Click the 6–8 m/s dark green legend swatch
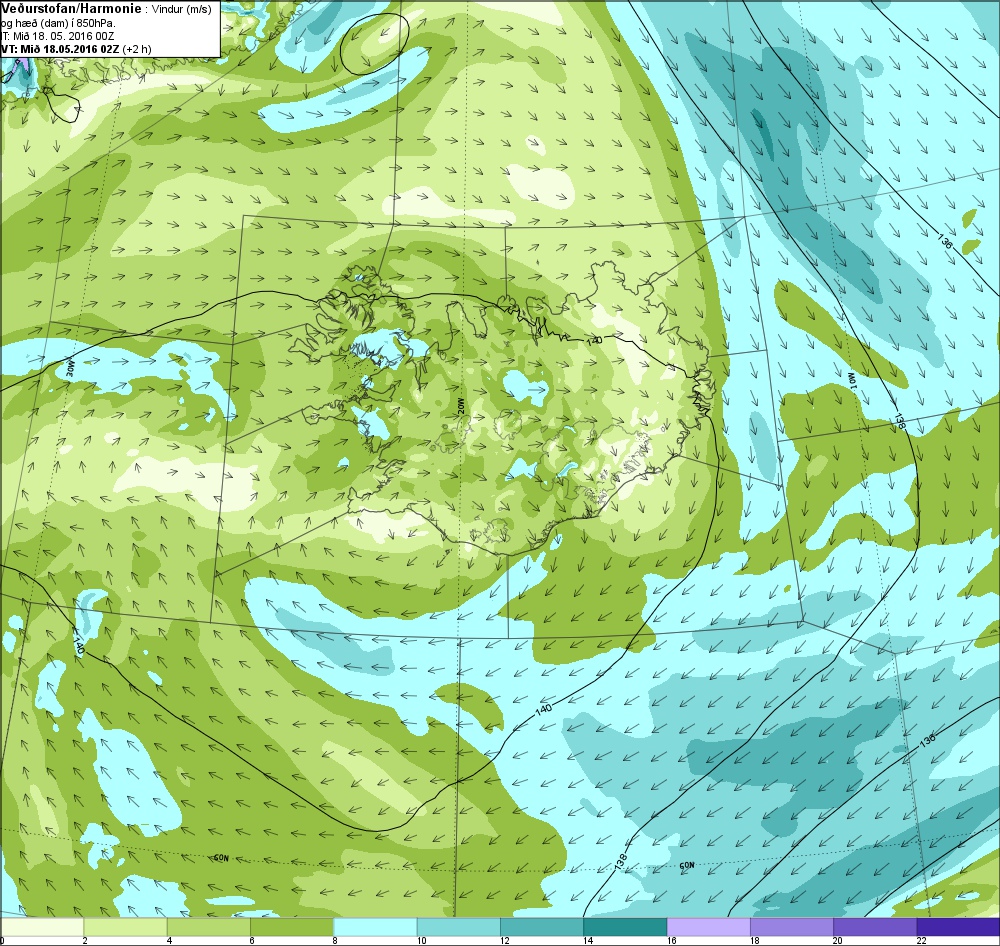Image resolution: width=1000 pixels, height=946 pixels. (292, 926)
